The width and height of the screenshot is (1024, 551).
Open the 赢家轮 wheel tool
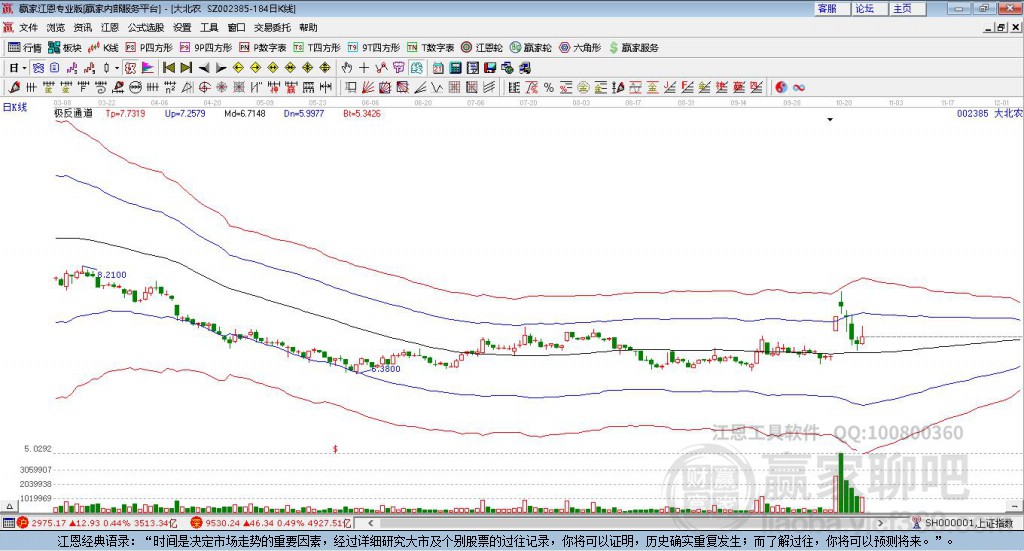pos(531,48)
